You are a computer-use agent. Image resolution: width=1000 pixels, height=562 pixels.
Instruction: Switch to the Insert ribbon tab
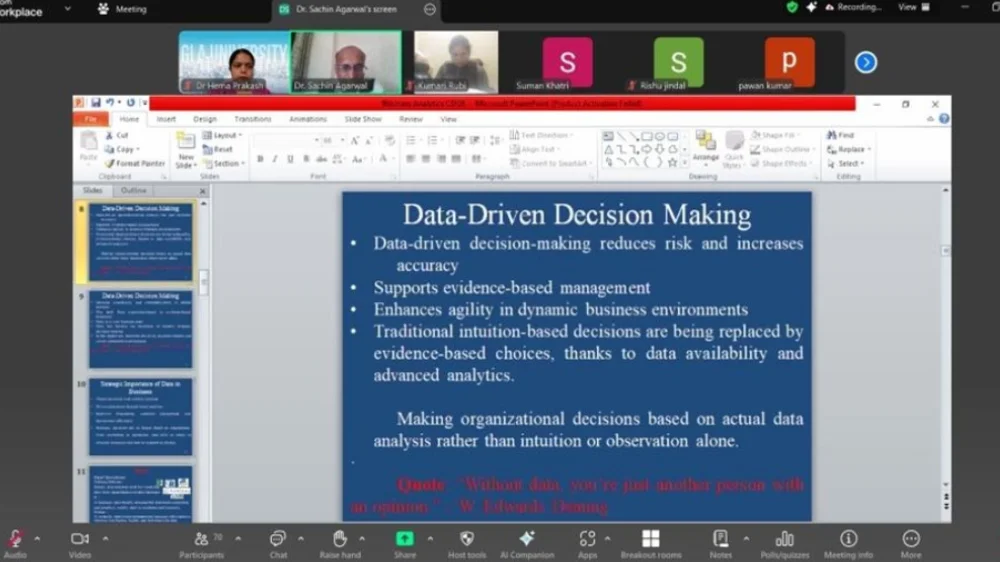tap(166, 119)
